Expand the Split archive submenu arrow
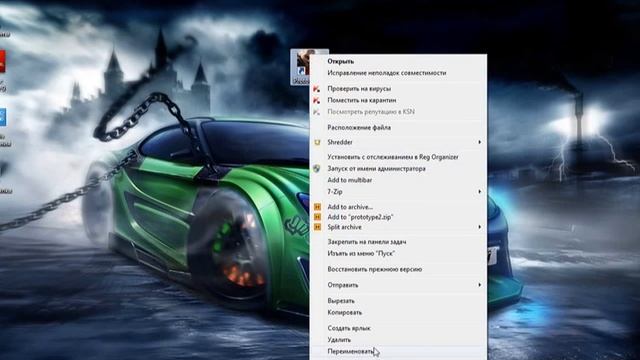The width and height of the screenshot is (640, 360). point(480,227)
